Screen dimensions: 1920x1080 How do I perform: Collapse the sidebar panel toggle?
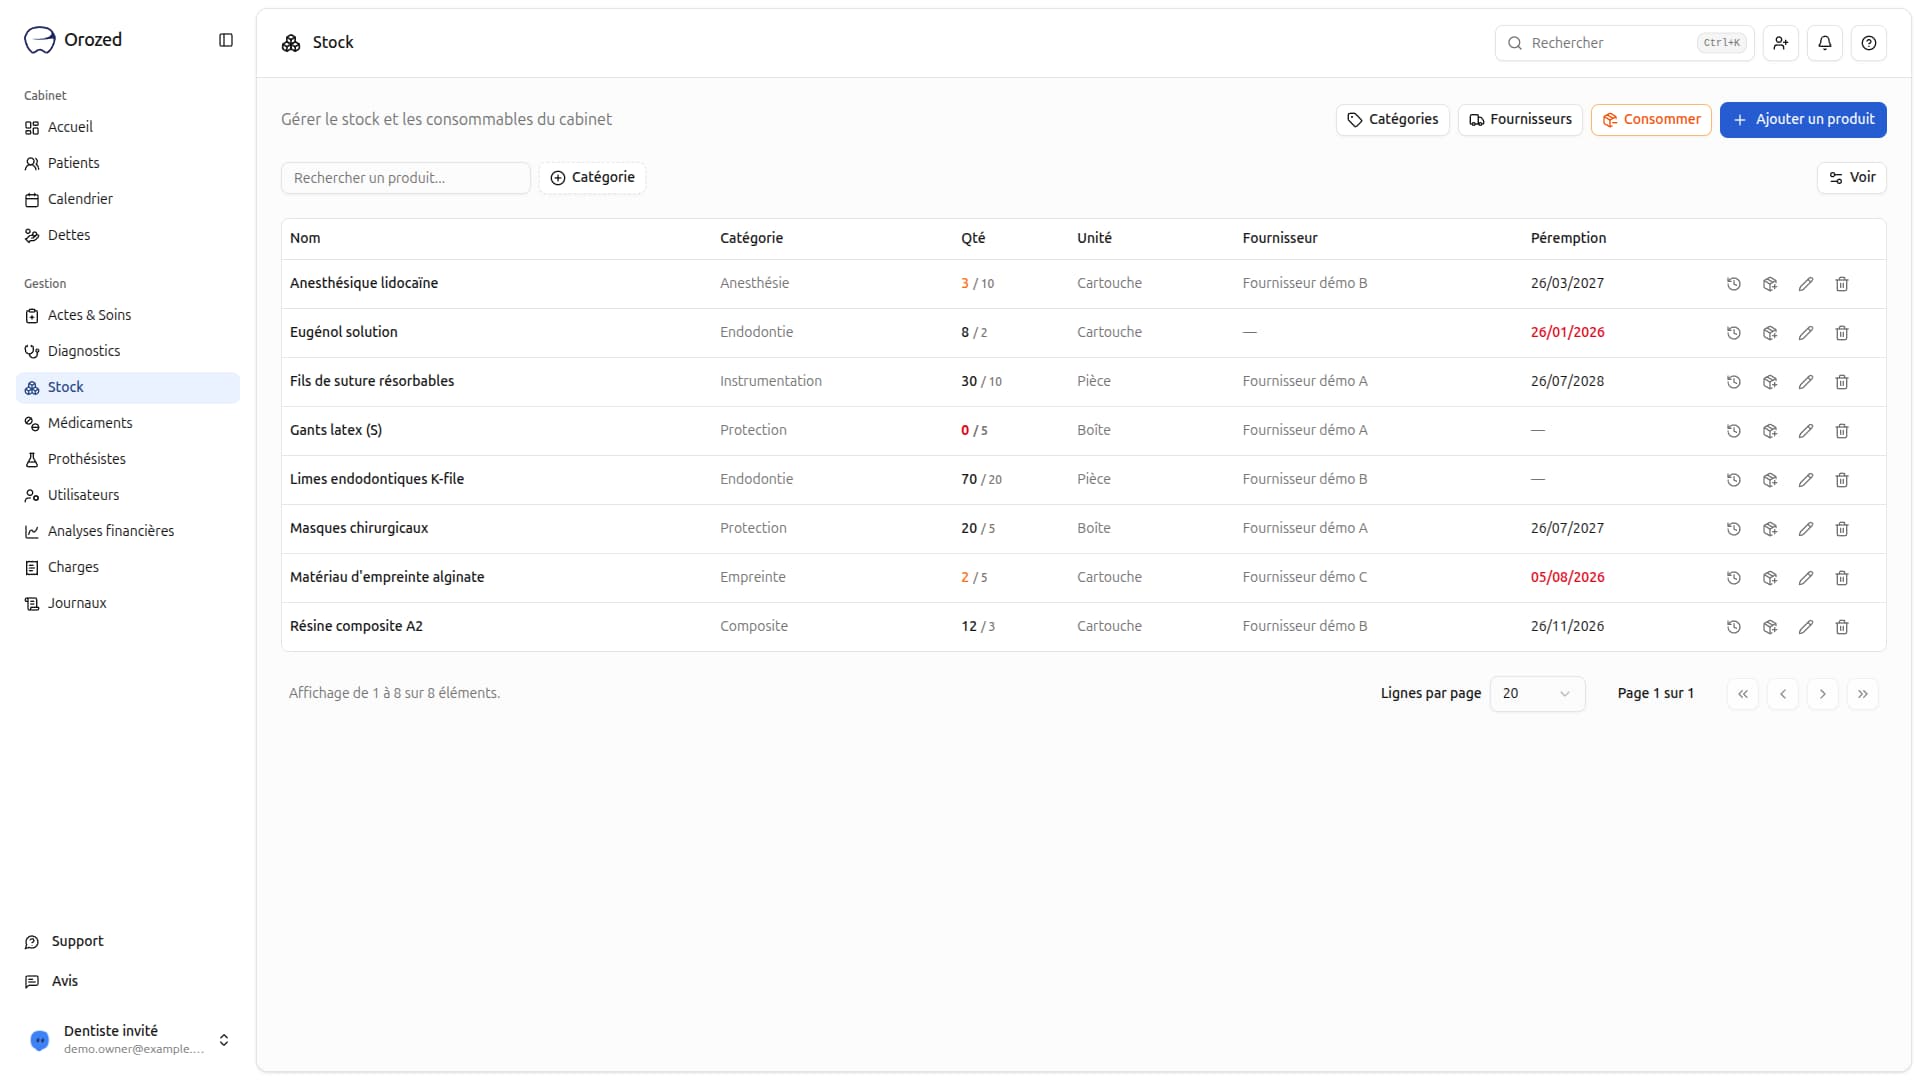[x=226, y=40]
